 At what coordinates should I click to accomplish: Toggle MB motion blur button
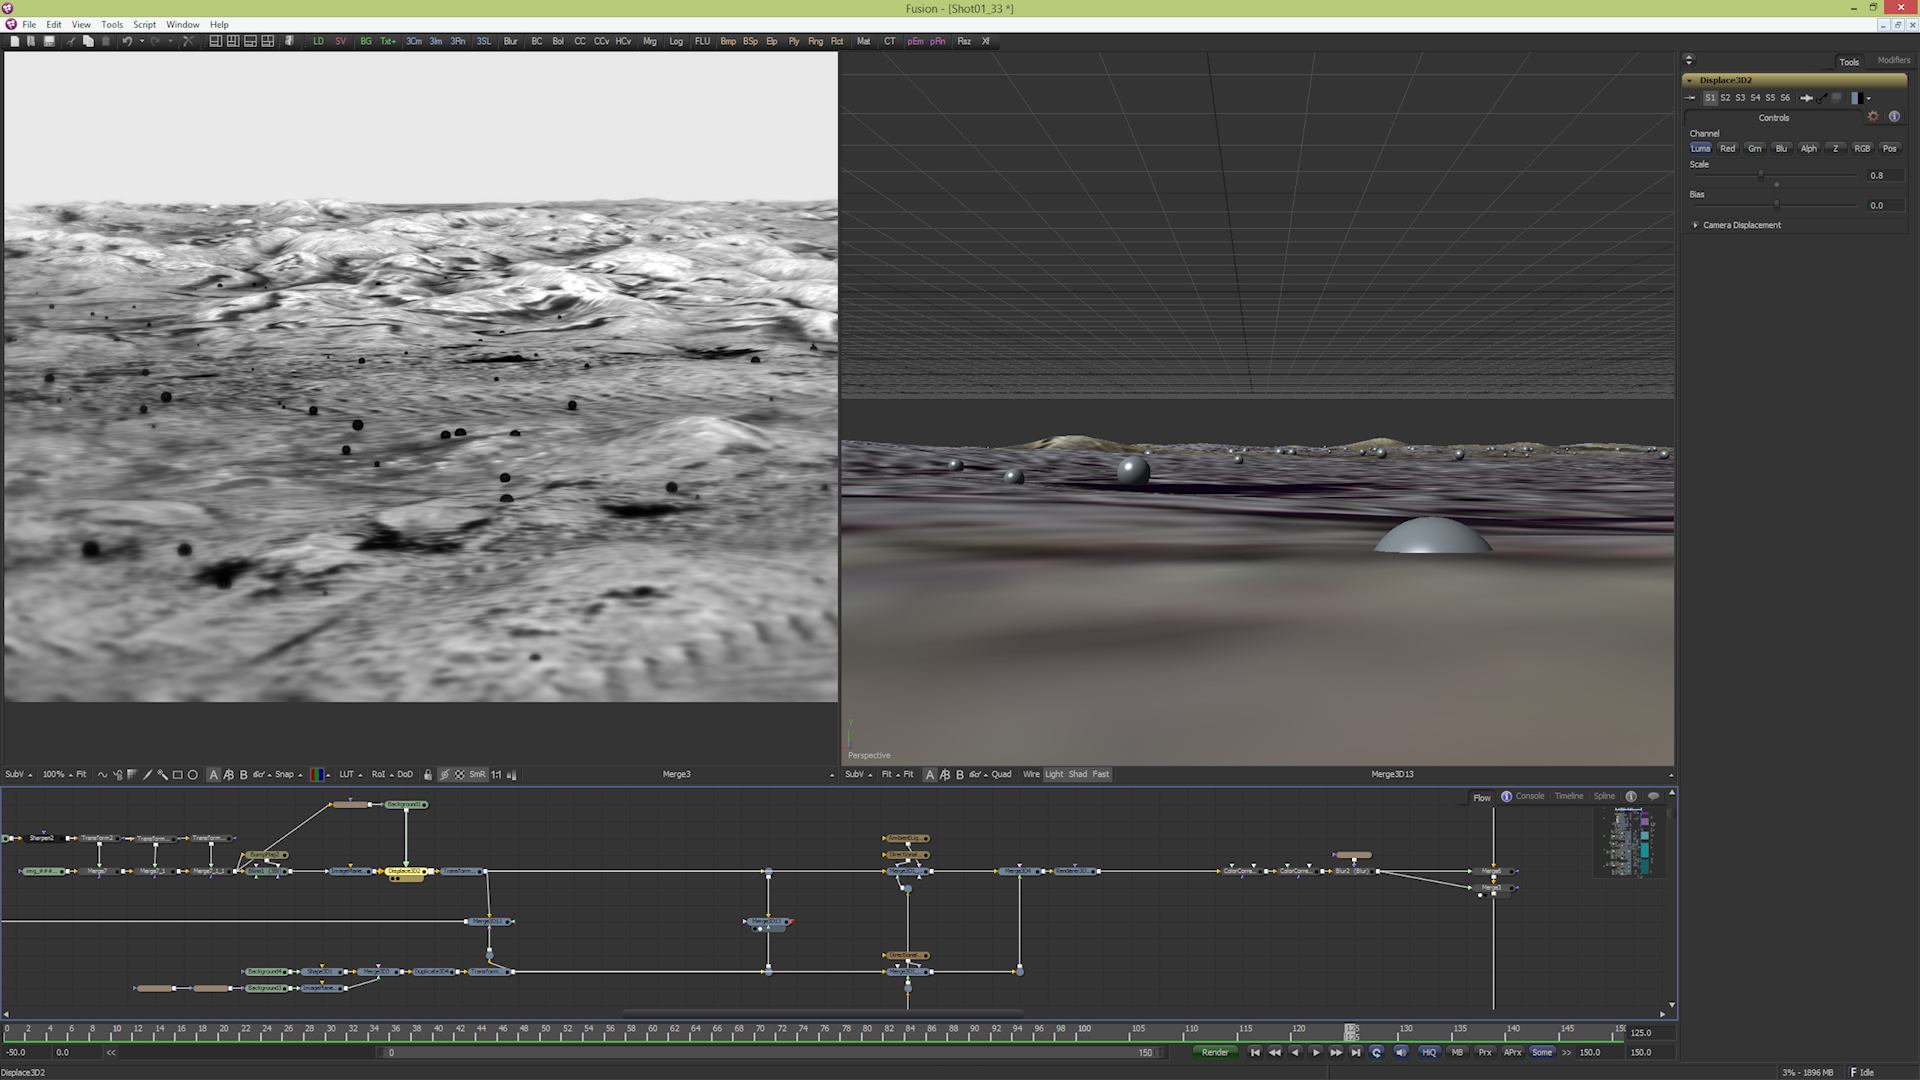click(x=1457, y=1052)
